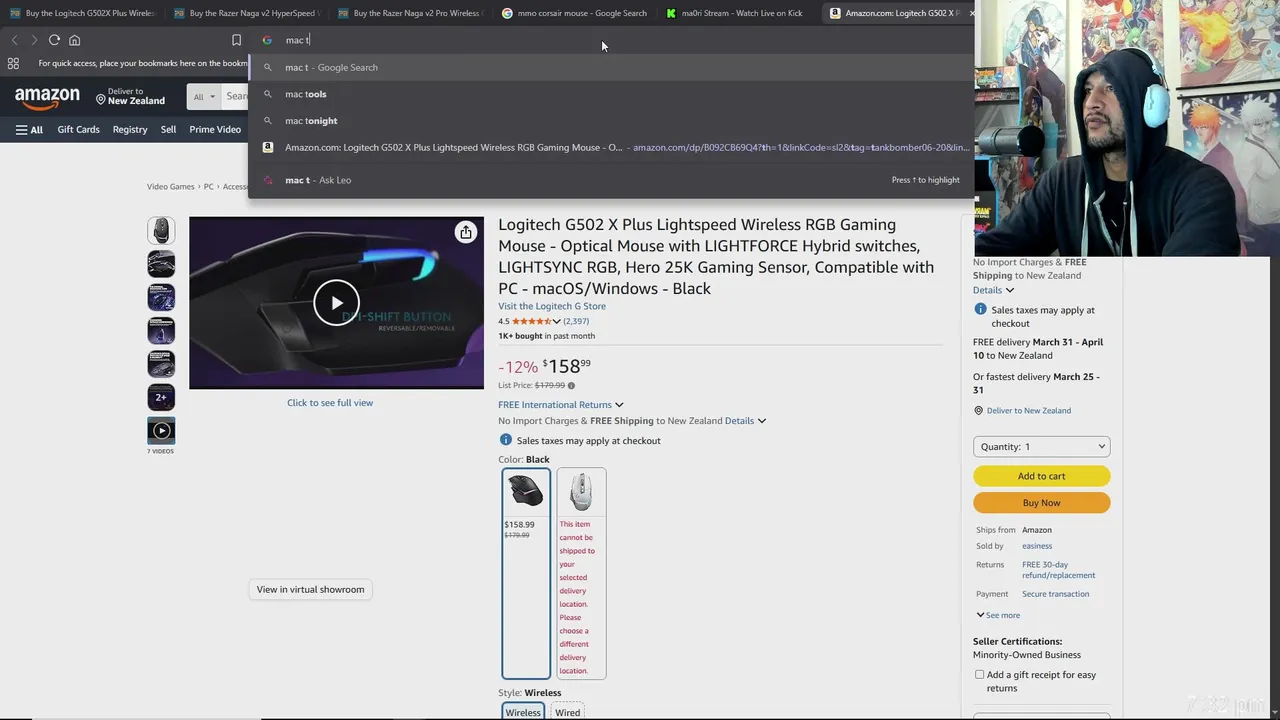Open Registry in Amazon nav
1280x720 pixels.
130,129
